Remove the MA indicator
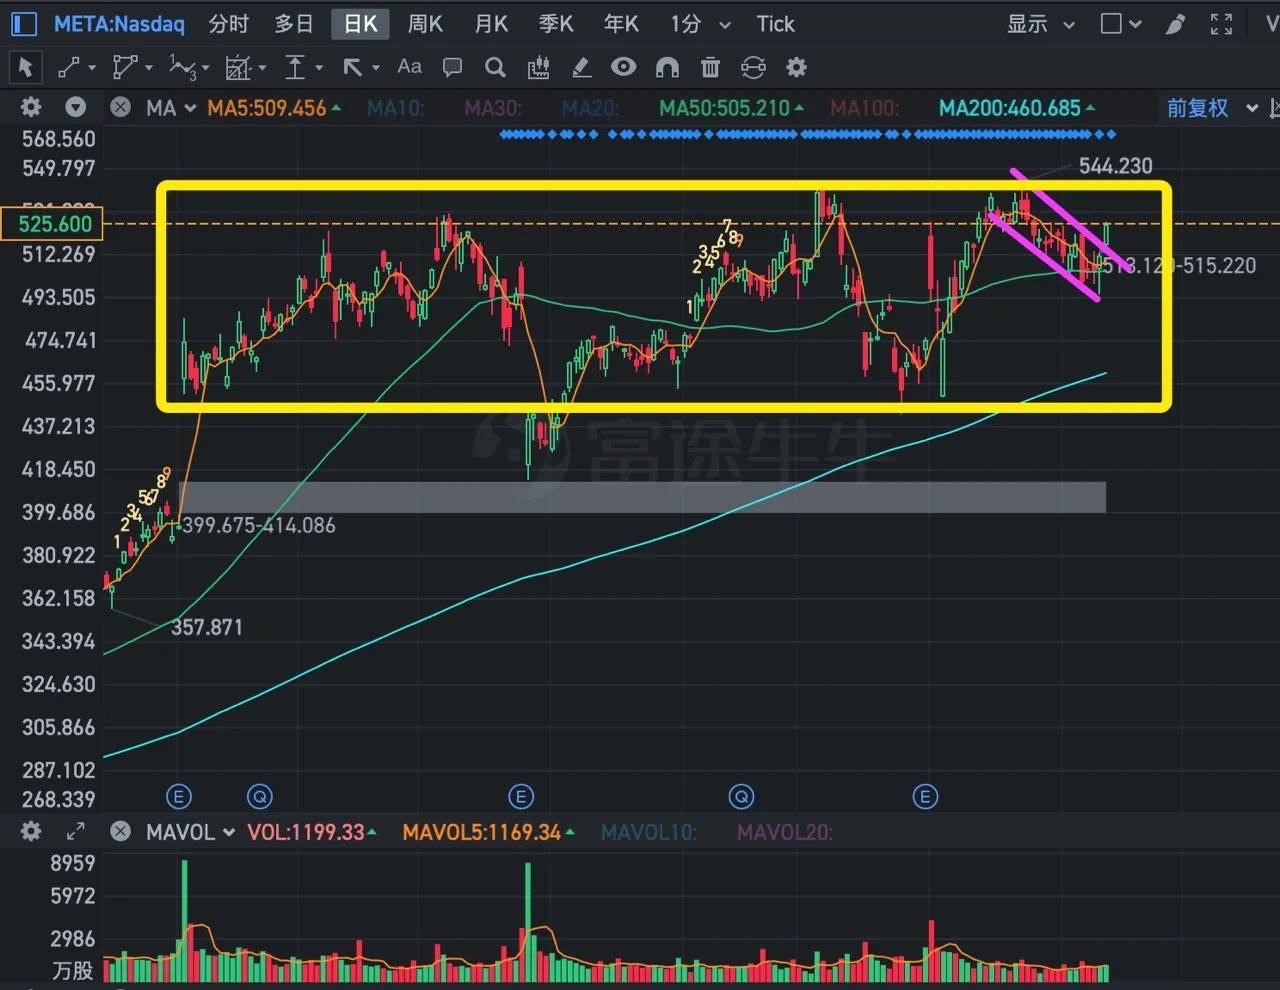1280x990 pixels. (x=120, y=107)
